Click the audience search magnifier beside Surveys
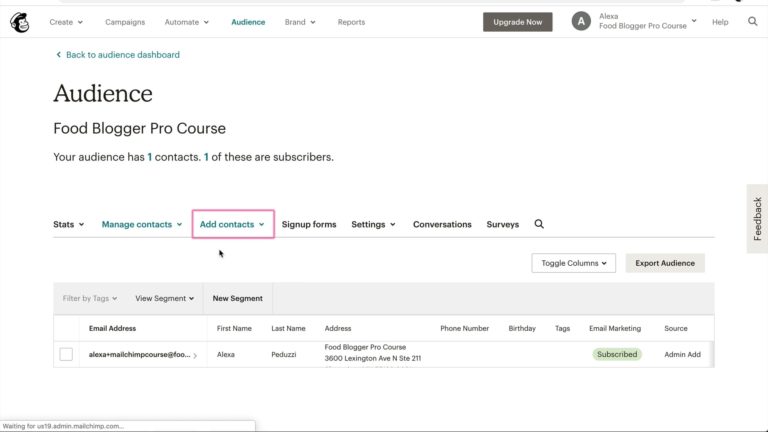This screenshot has height=432, width=768. pyautogui.click(x=539, y=224)
